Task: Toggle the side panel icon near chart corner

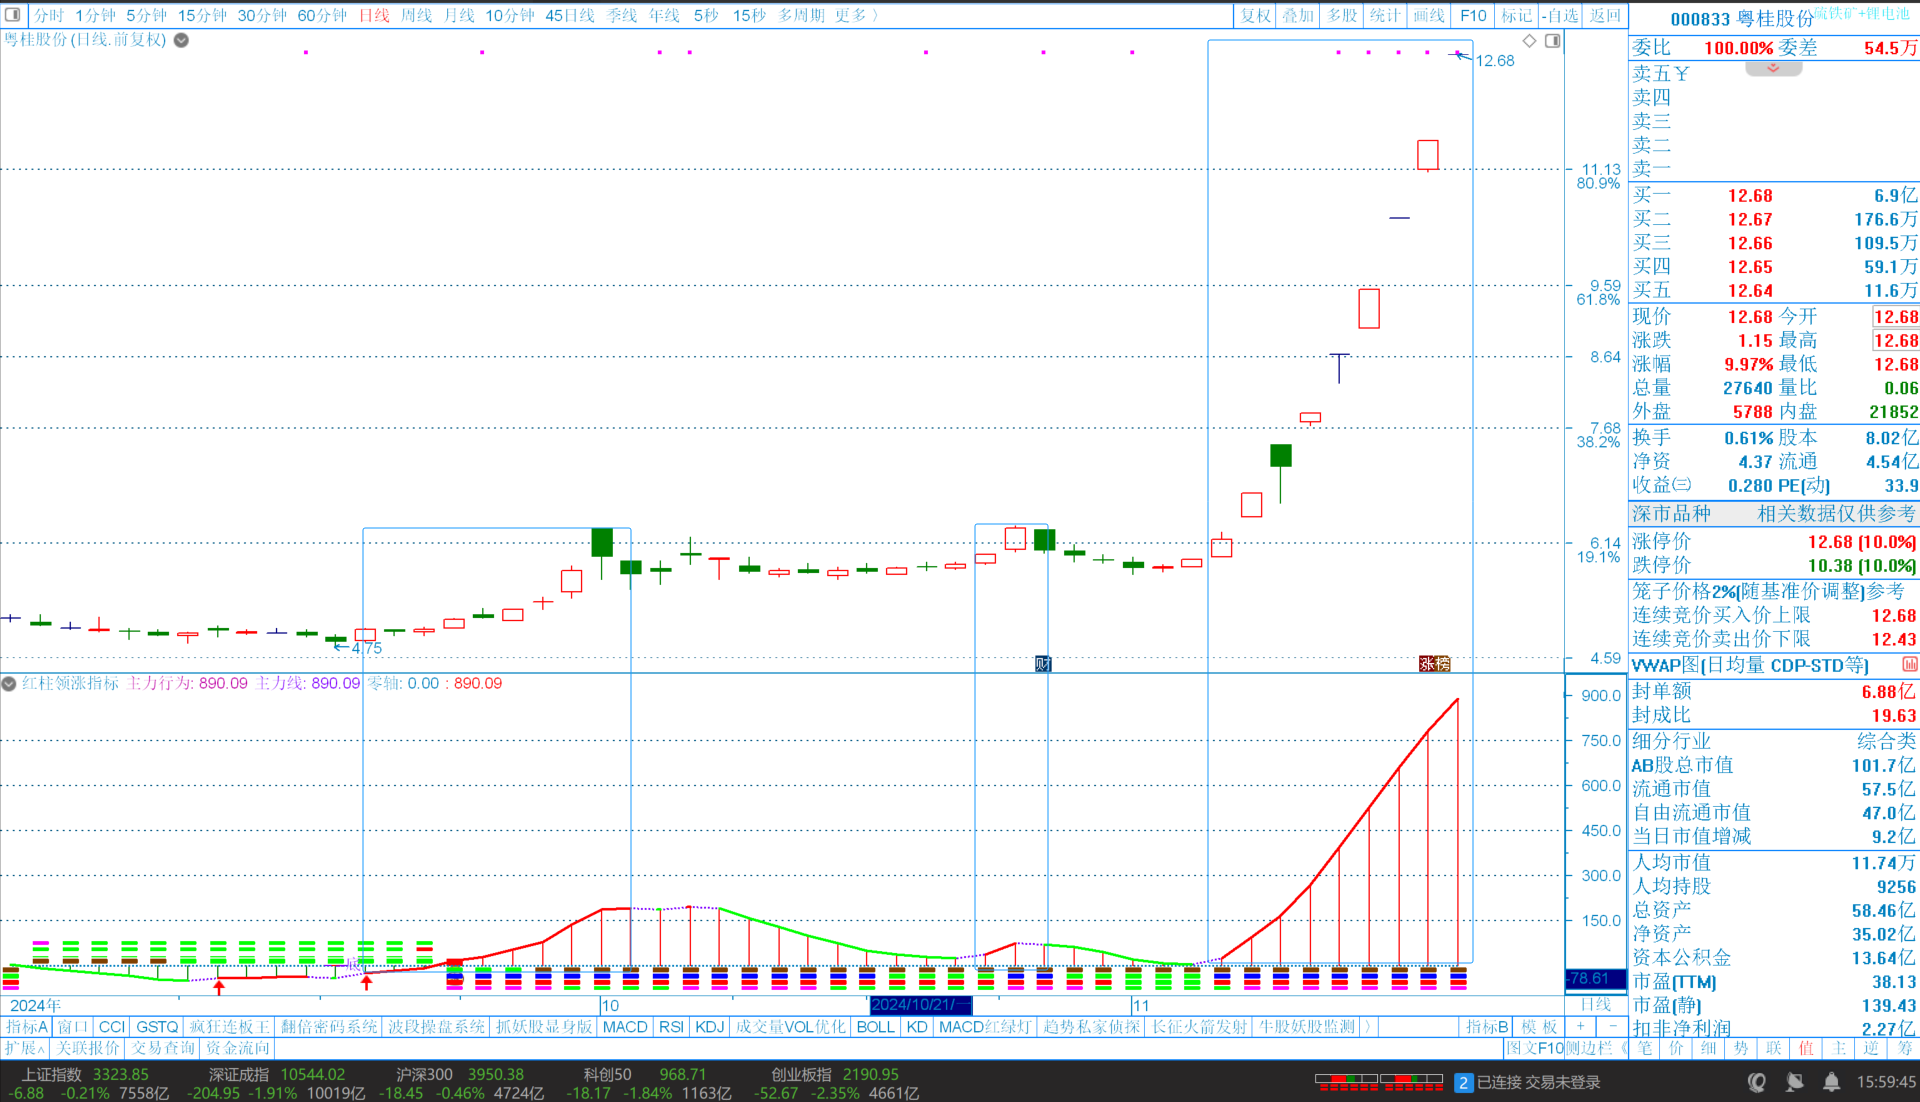Action: [1552, 41]
